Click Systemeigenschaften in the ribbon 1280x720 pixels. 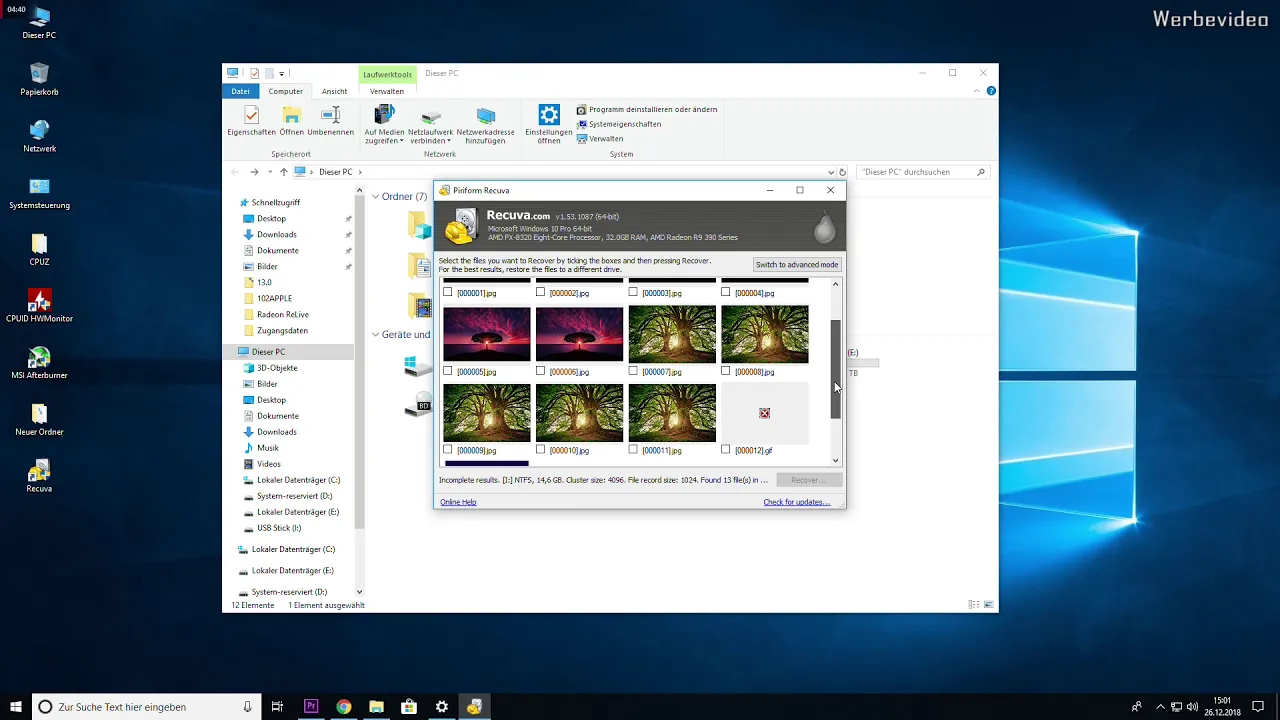[619, 124]
